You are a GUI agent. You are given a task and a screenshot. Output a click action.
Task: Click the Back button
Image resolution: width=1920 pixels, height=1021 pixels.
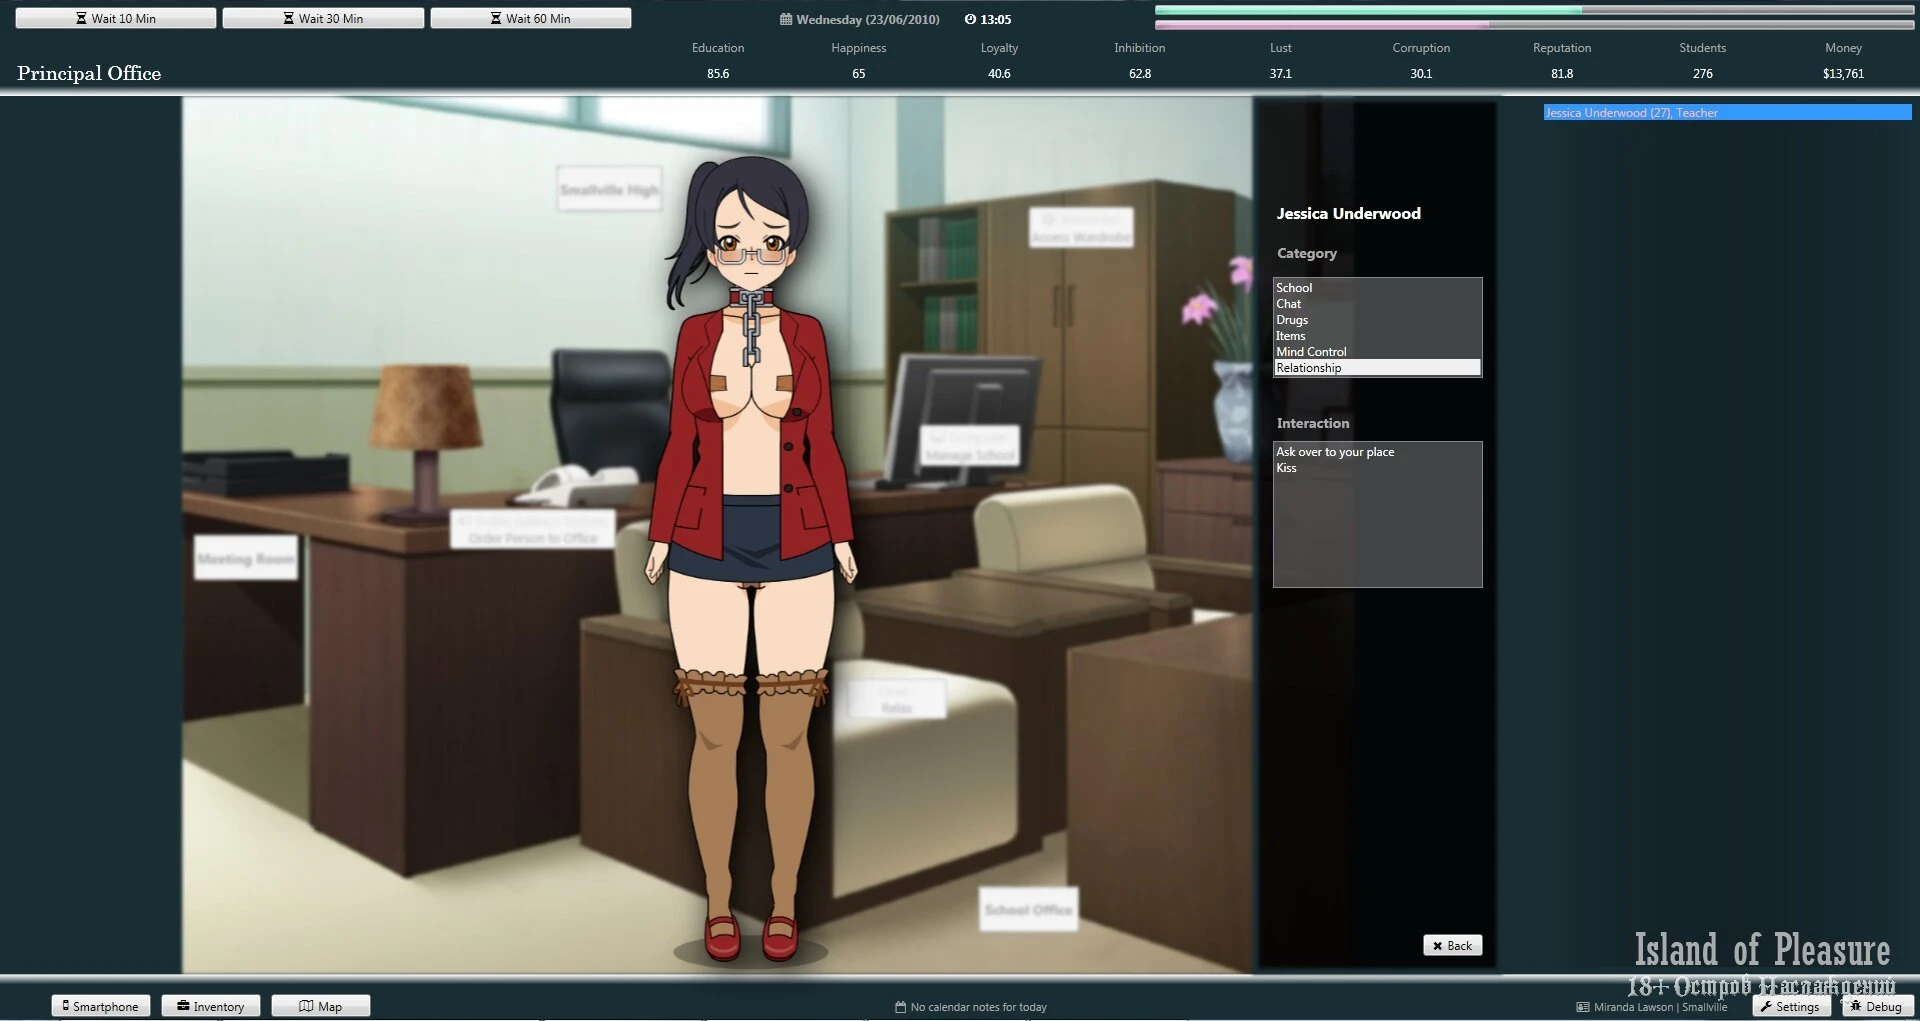pyautogui.click(x=1452, y=945)
